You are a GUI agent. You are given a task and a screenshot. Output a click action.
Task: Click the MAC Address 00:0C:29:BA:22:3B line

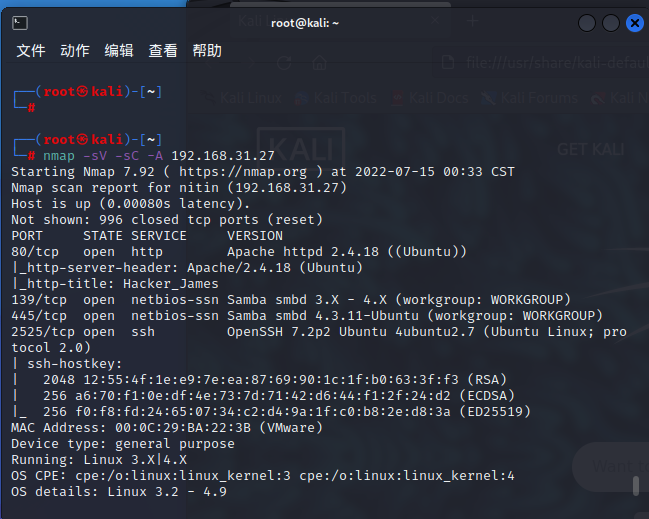point(167,428)
